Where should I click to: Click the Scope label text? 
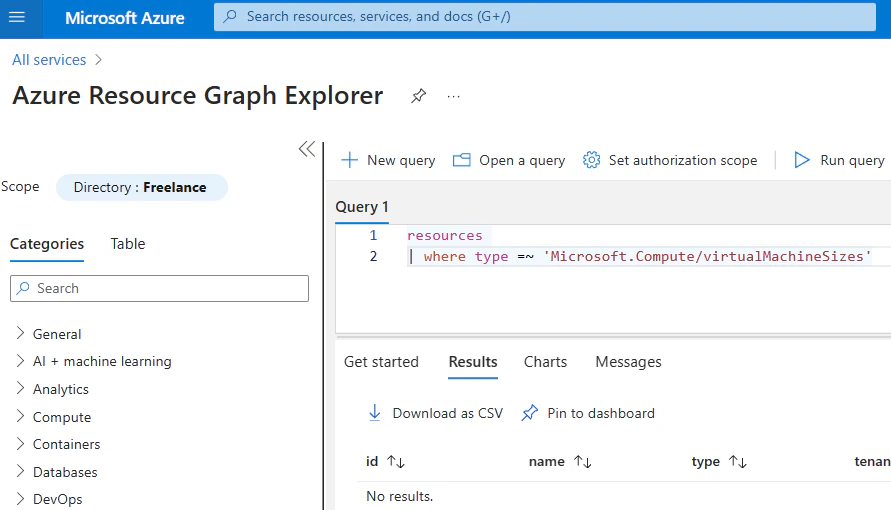click(x=20, y=187)
